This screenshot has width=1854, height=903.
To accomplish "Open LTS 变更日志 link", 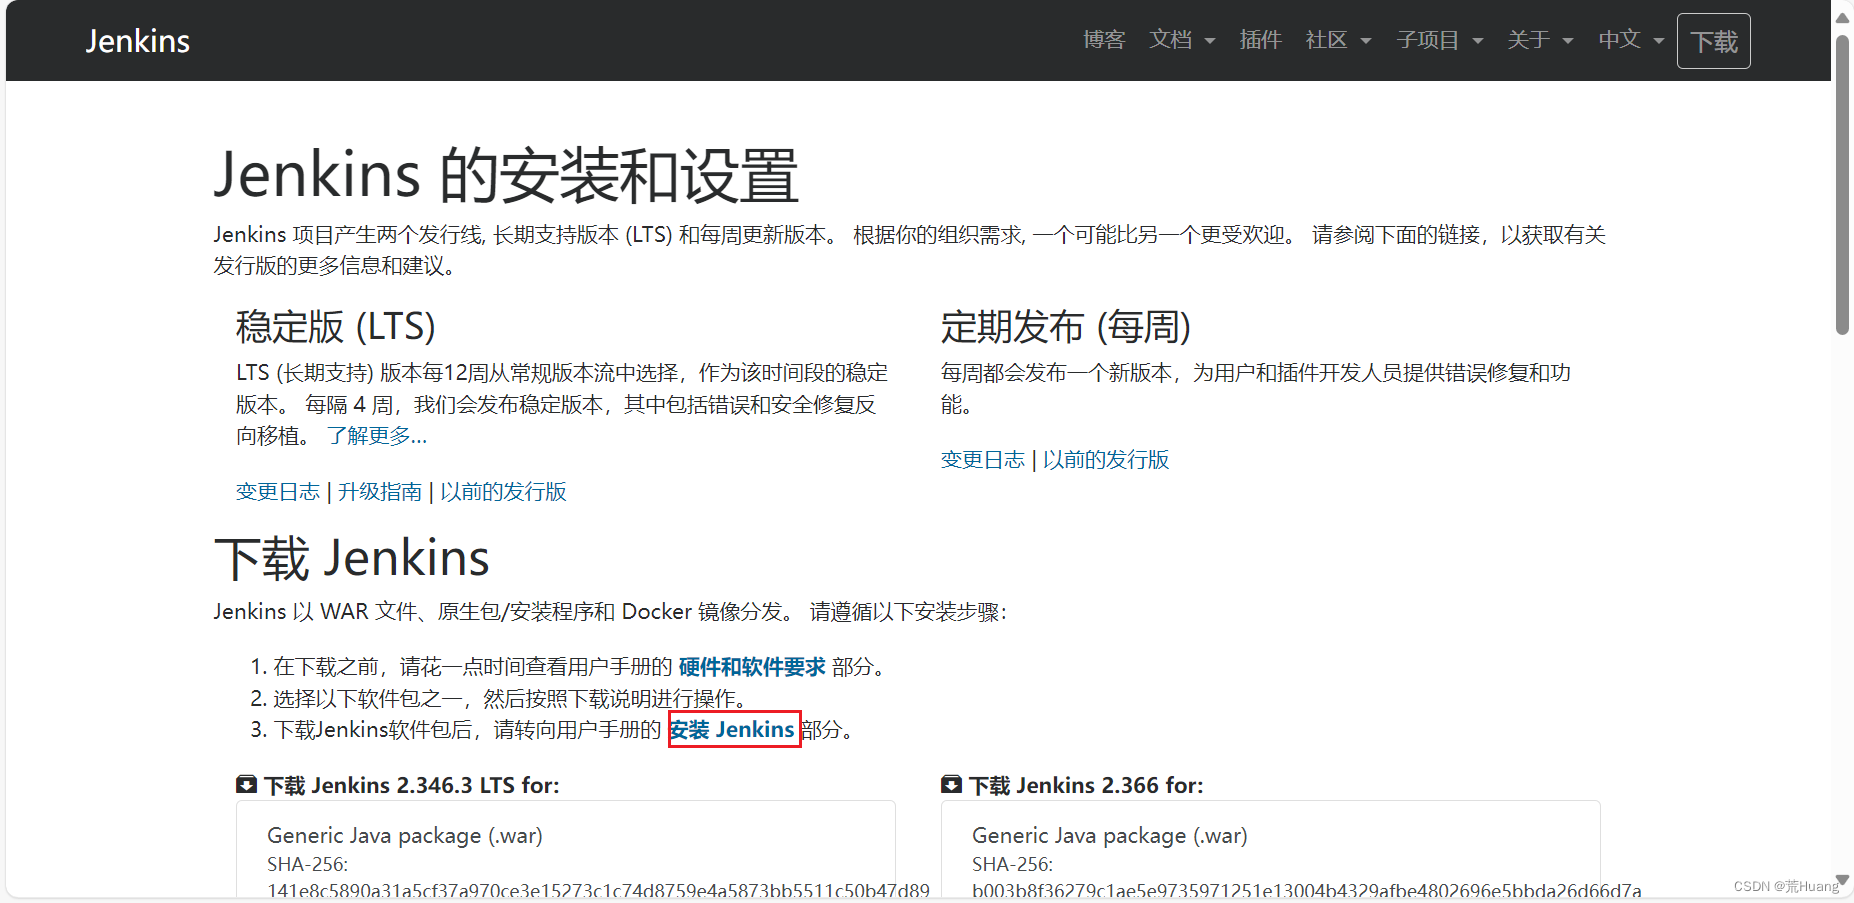I will click(x=278, y=492).
